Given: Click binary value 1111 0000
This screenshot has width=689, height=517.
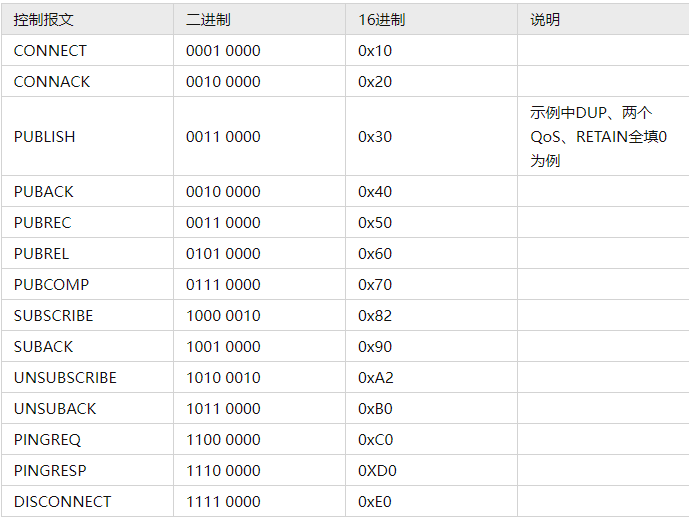Looking at the screenshot, I should [x=223, y=501].
